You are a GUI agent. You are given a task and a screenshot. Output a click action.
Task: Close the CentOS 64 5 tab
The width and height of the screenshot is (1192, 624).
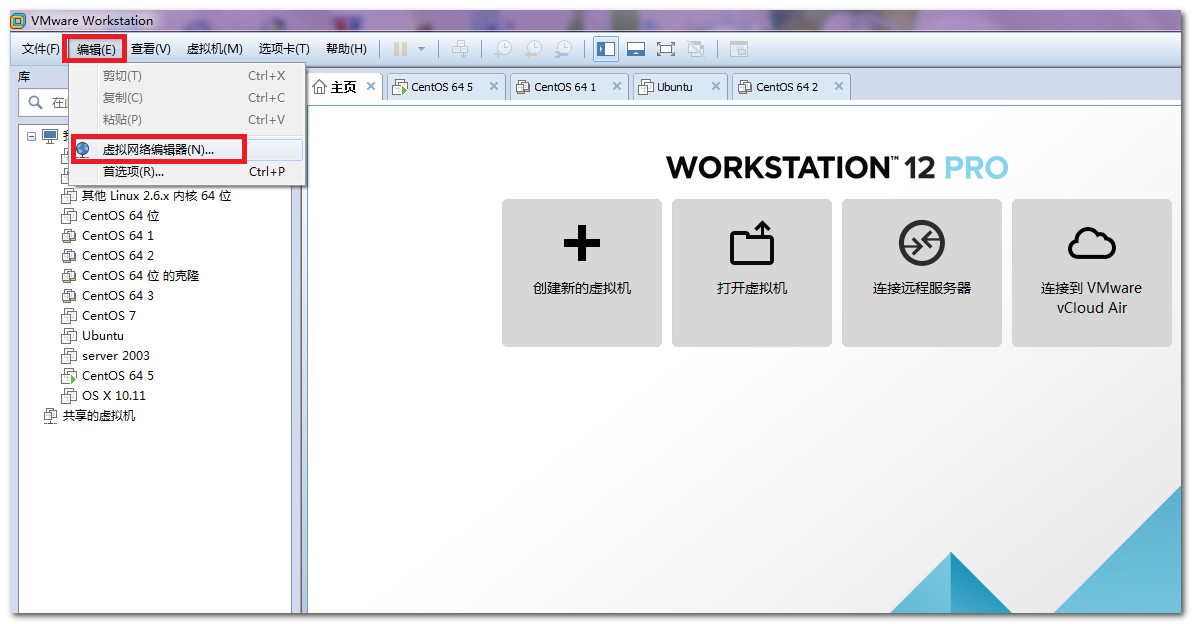click(494, 86)
